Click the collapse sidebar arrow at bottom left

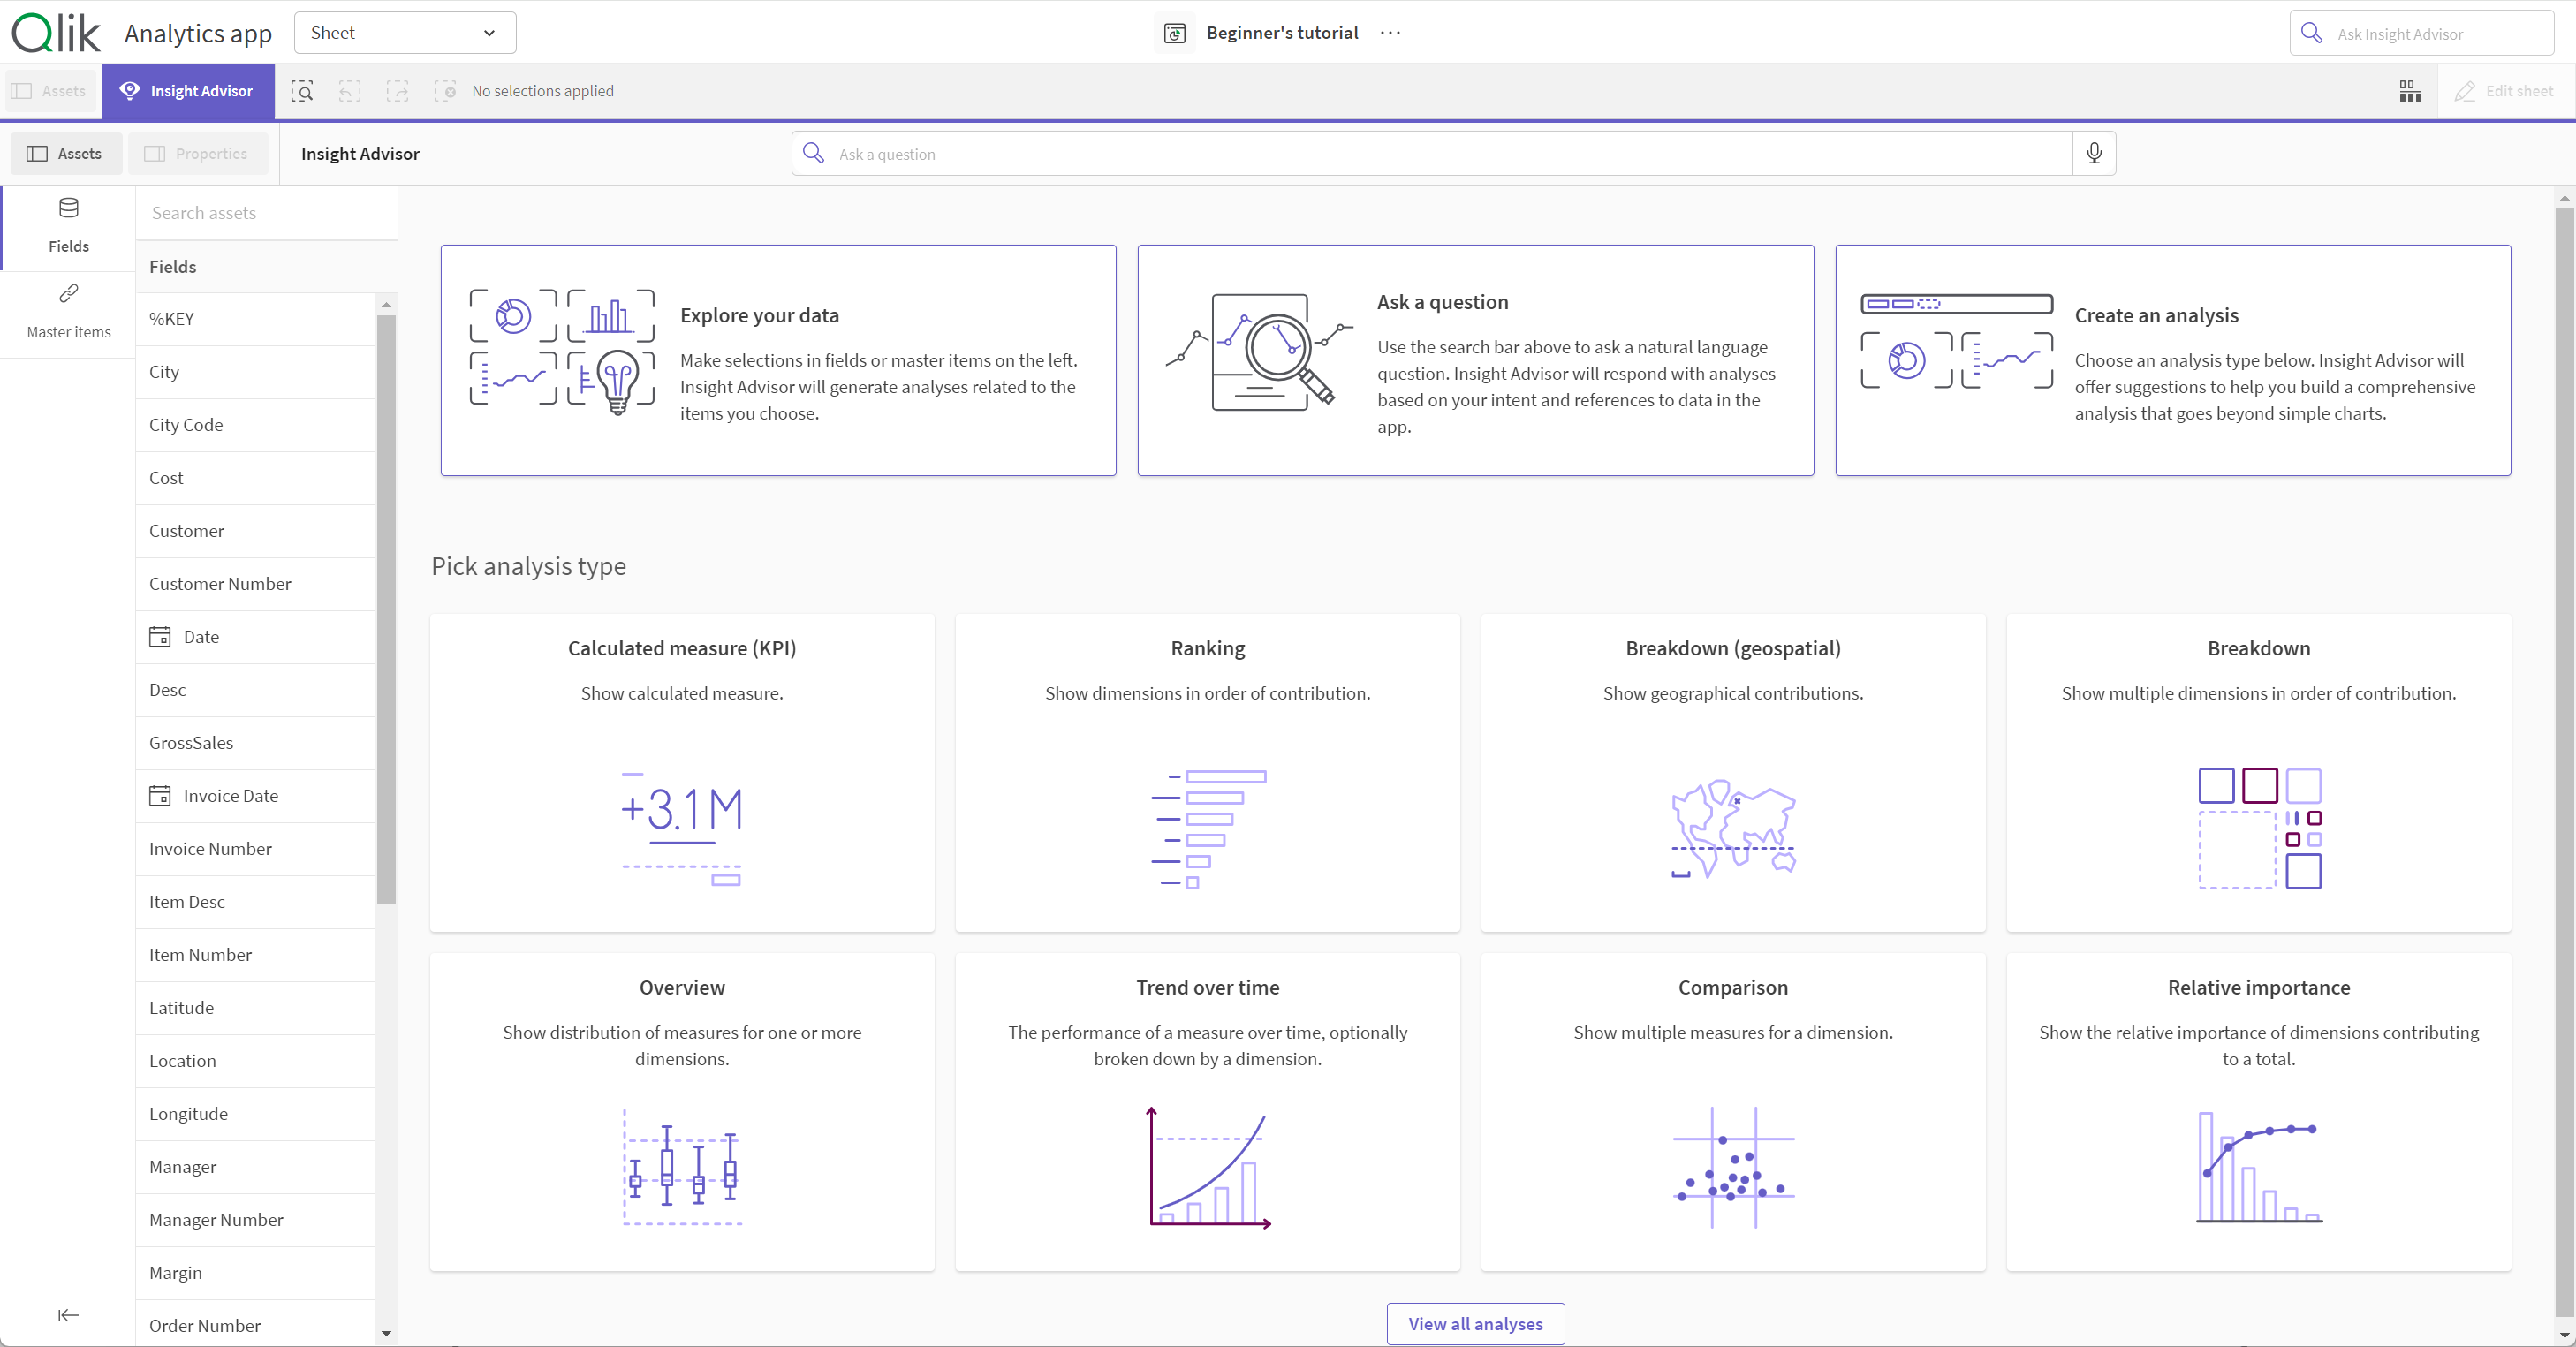[68, 1313]
